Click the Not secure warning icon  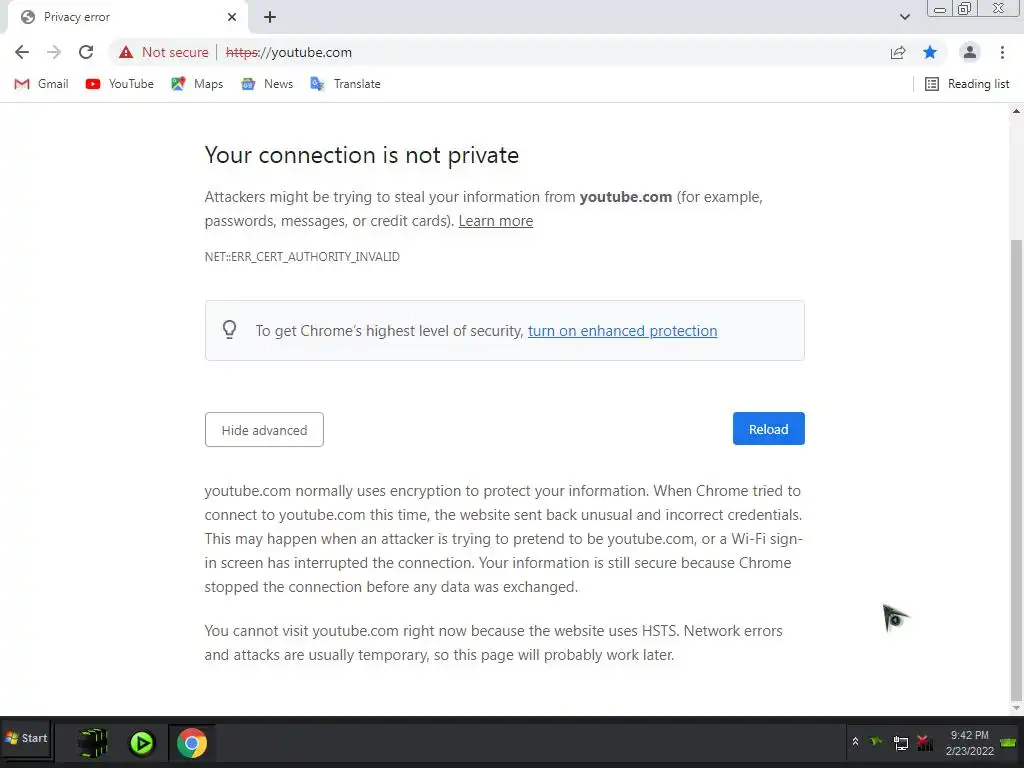click(125, 52)
